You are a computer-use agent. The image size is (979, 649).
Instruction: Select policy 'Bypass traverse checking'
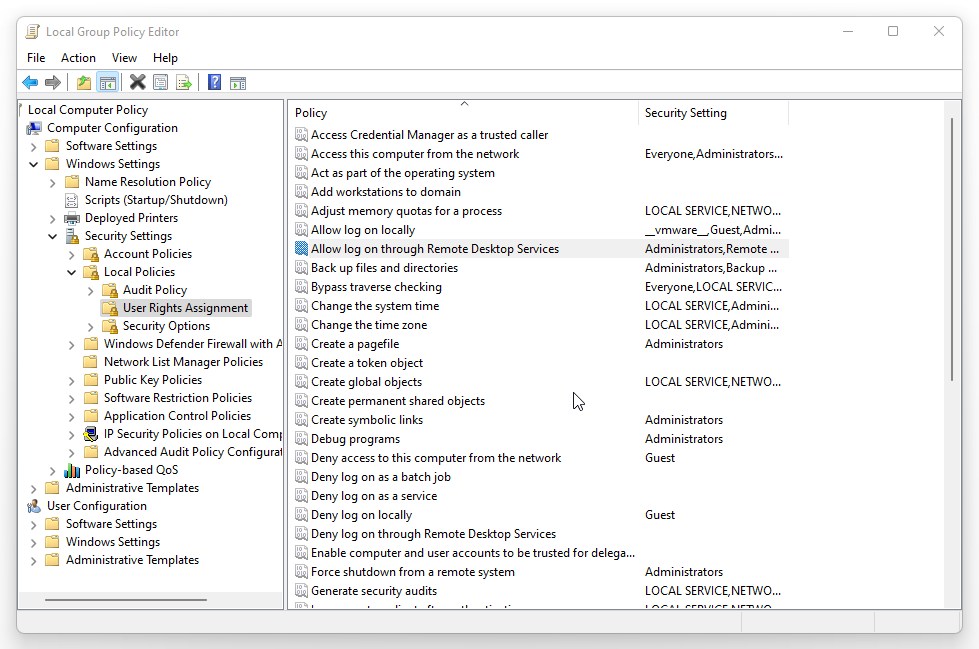376,287
